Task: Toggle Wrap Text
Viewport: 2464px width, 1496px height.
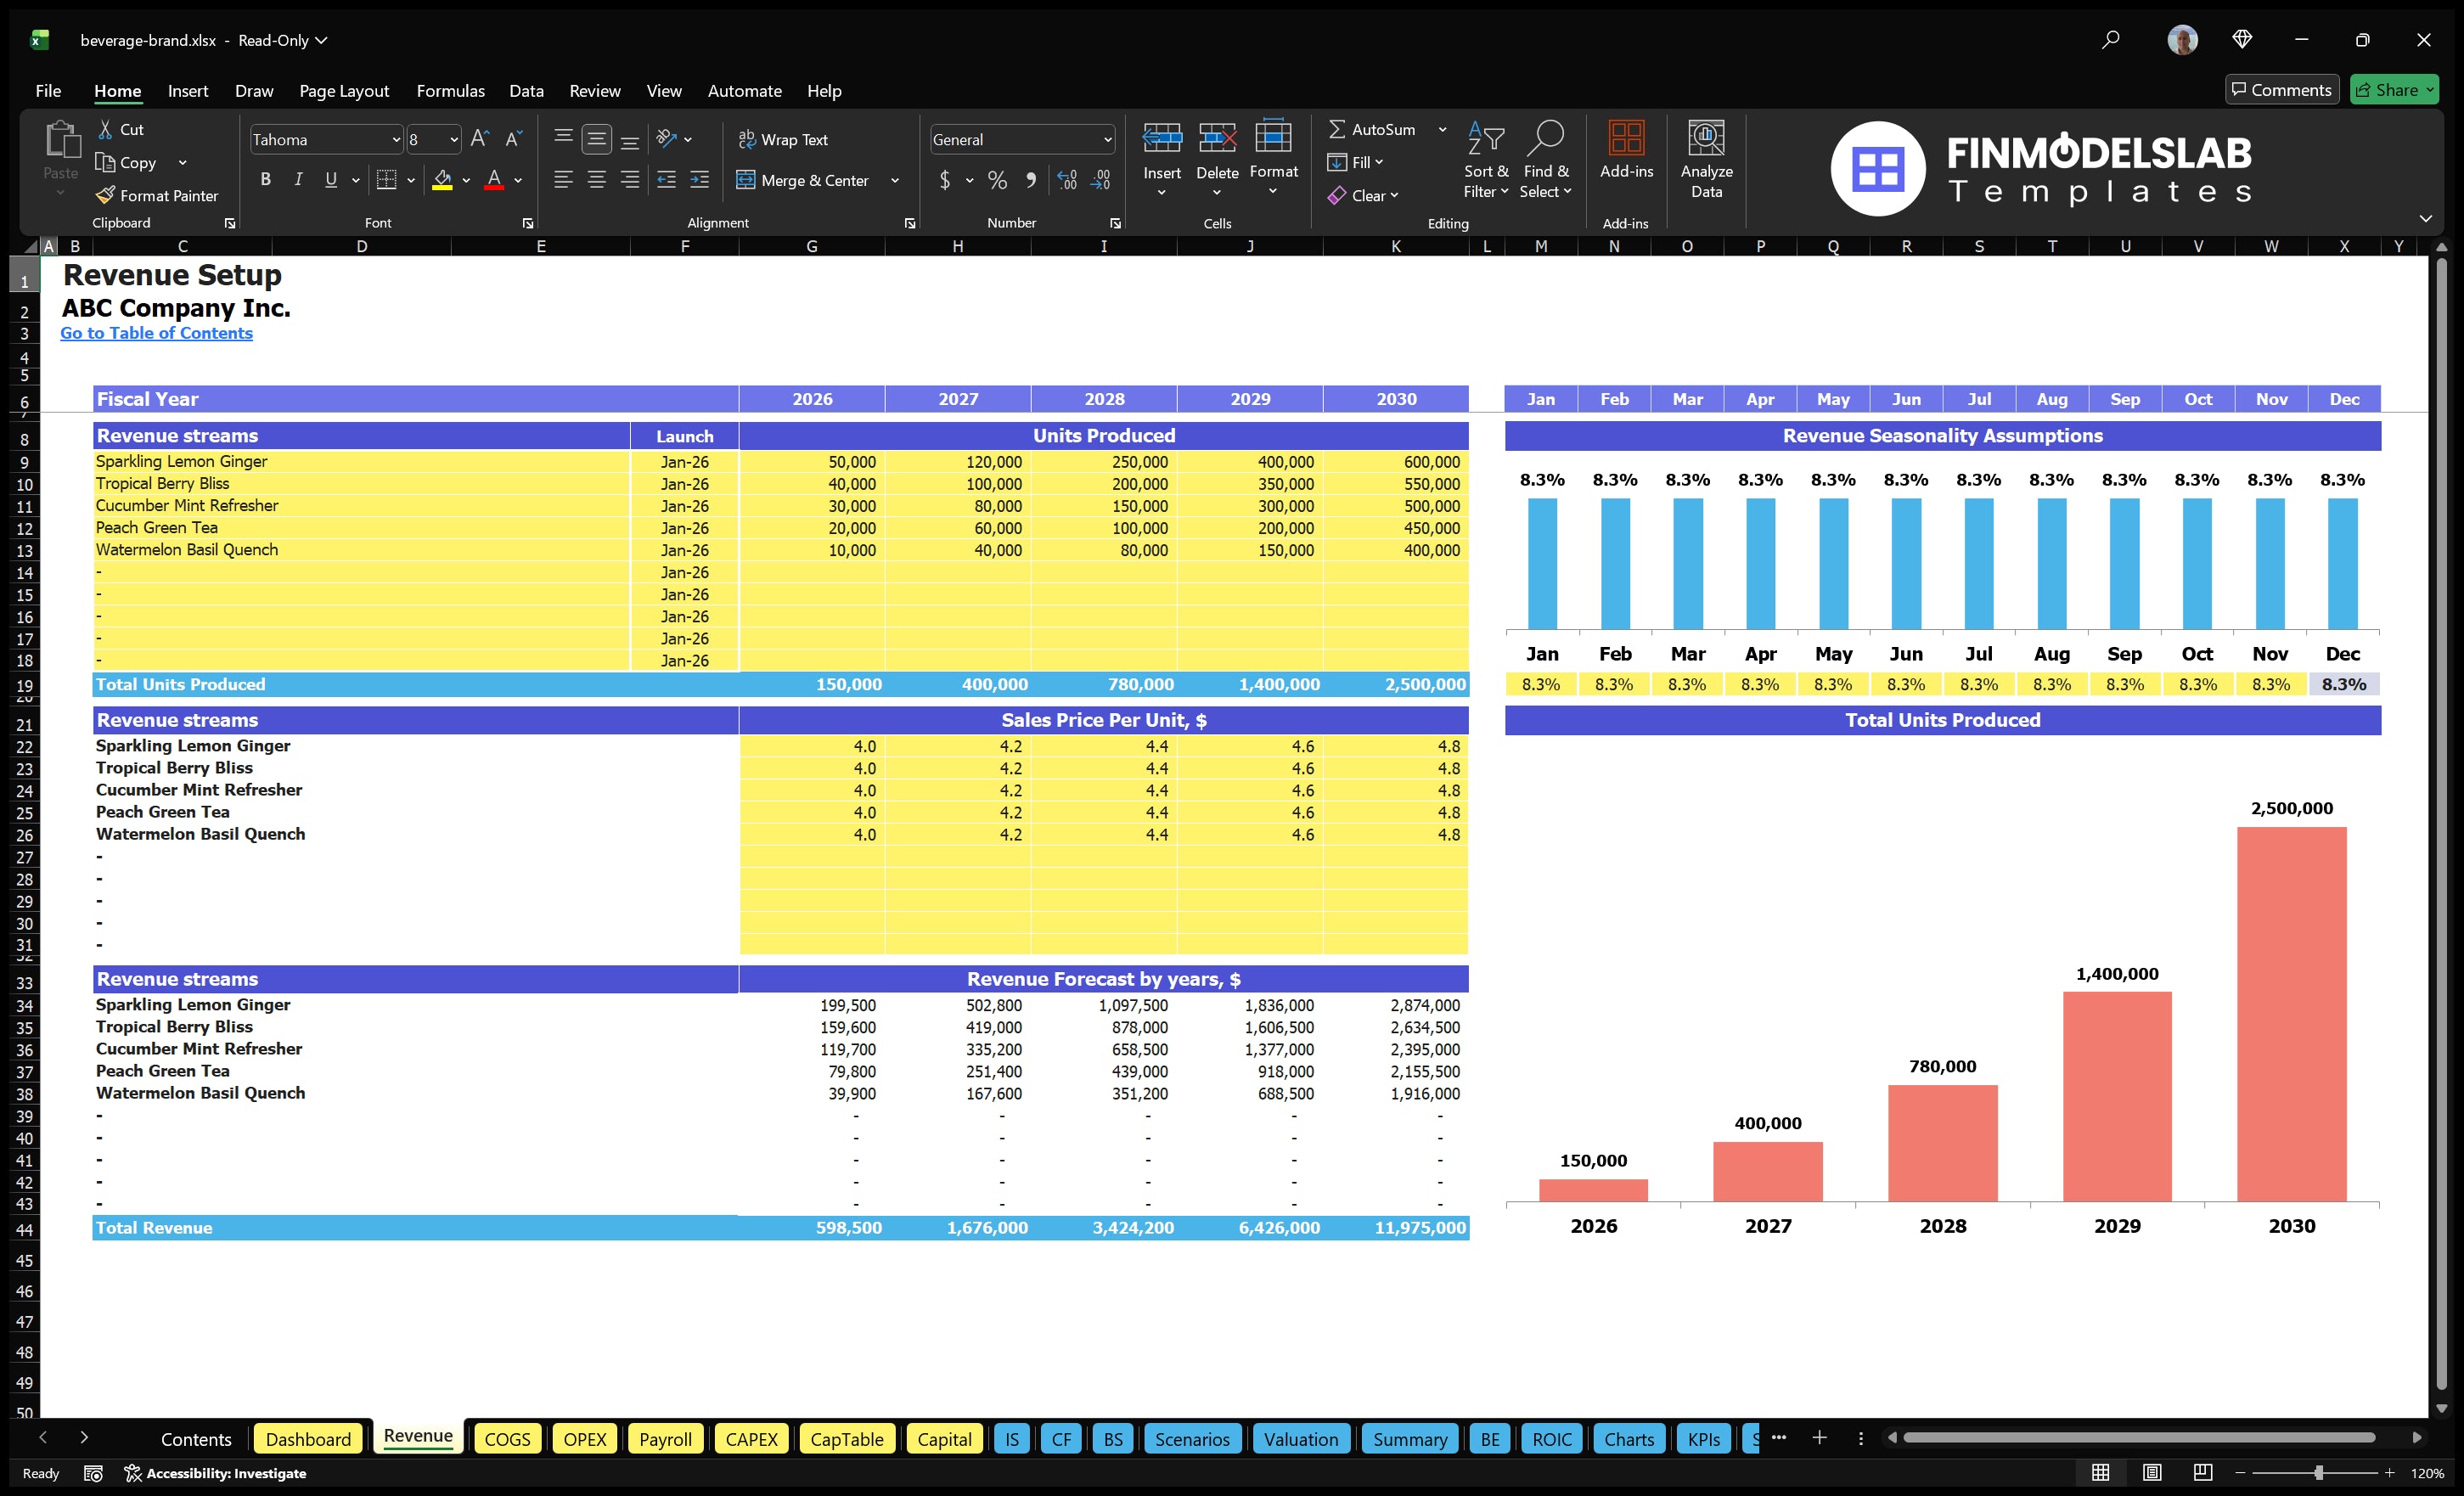Action: [783, 139]
